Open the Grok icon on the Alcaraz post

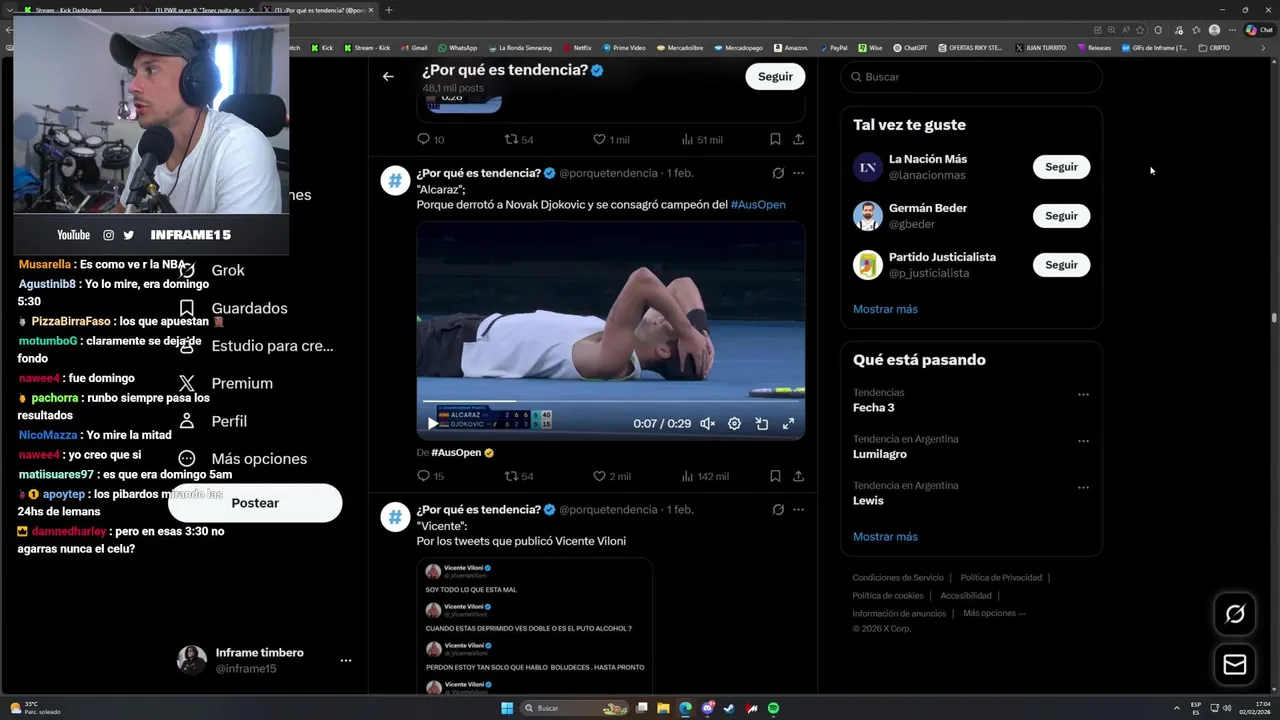point(778,173)
